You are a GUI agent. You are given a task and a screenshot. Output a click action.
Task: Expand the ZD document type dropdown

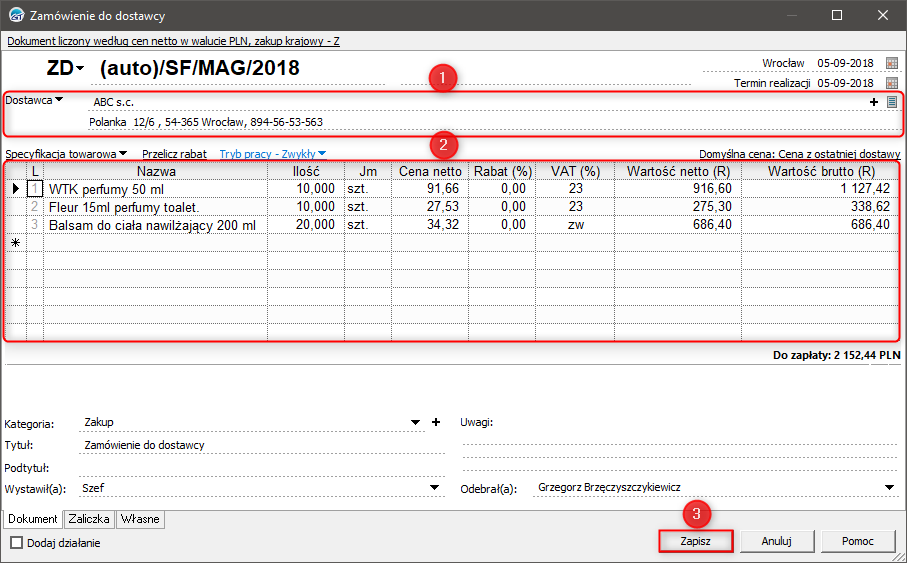tap(80, 69)
